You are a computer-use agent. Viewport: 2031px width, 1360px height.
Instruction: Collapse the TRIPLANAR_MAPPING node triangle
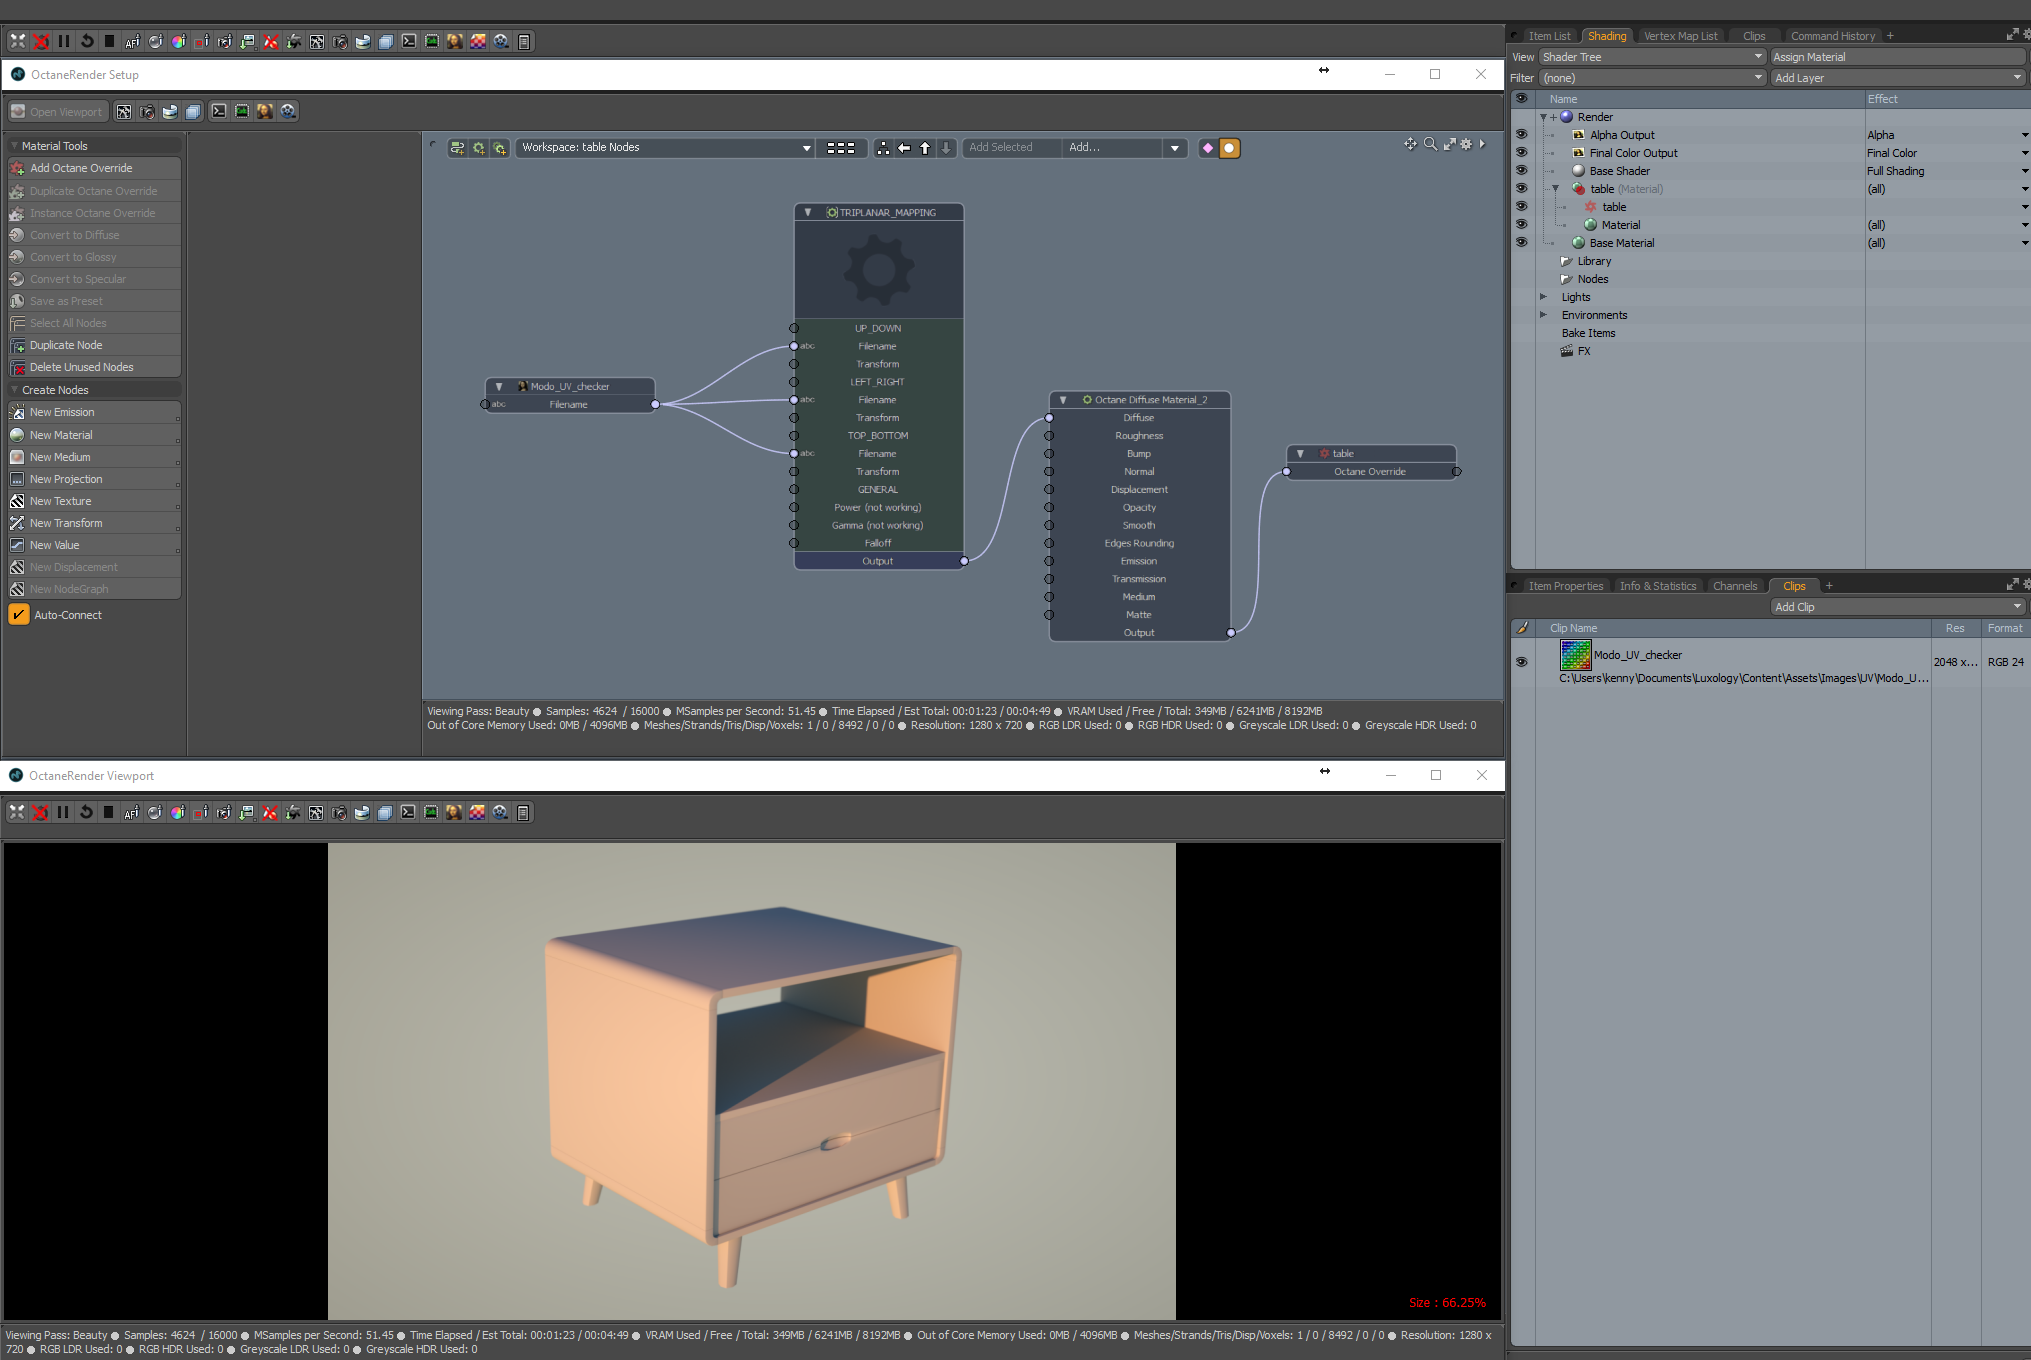coord(807,212)
